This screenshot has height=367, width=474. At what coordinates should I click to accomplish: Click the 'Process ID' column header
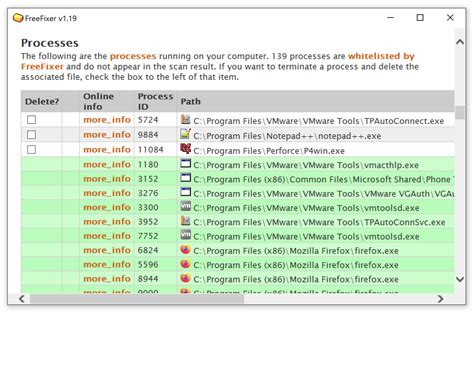point(155,101)
